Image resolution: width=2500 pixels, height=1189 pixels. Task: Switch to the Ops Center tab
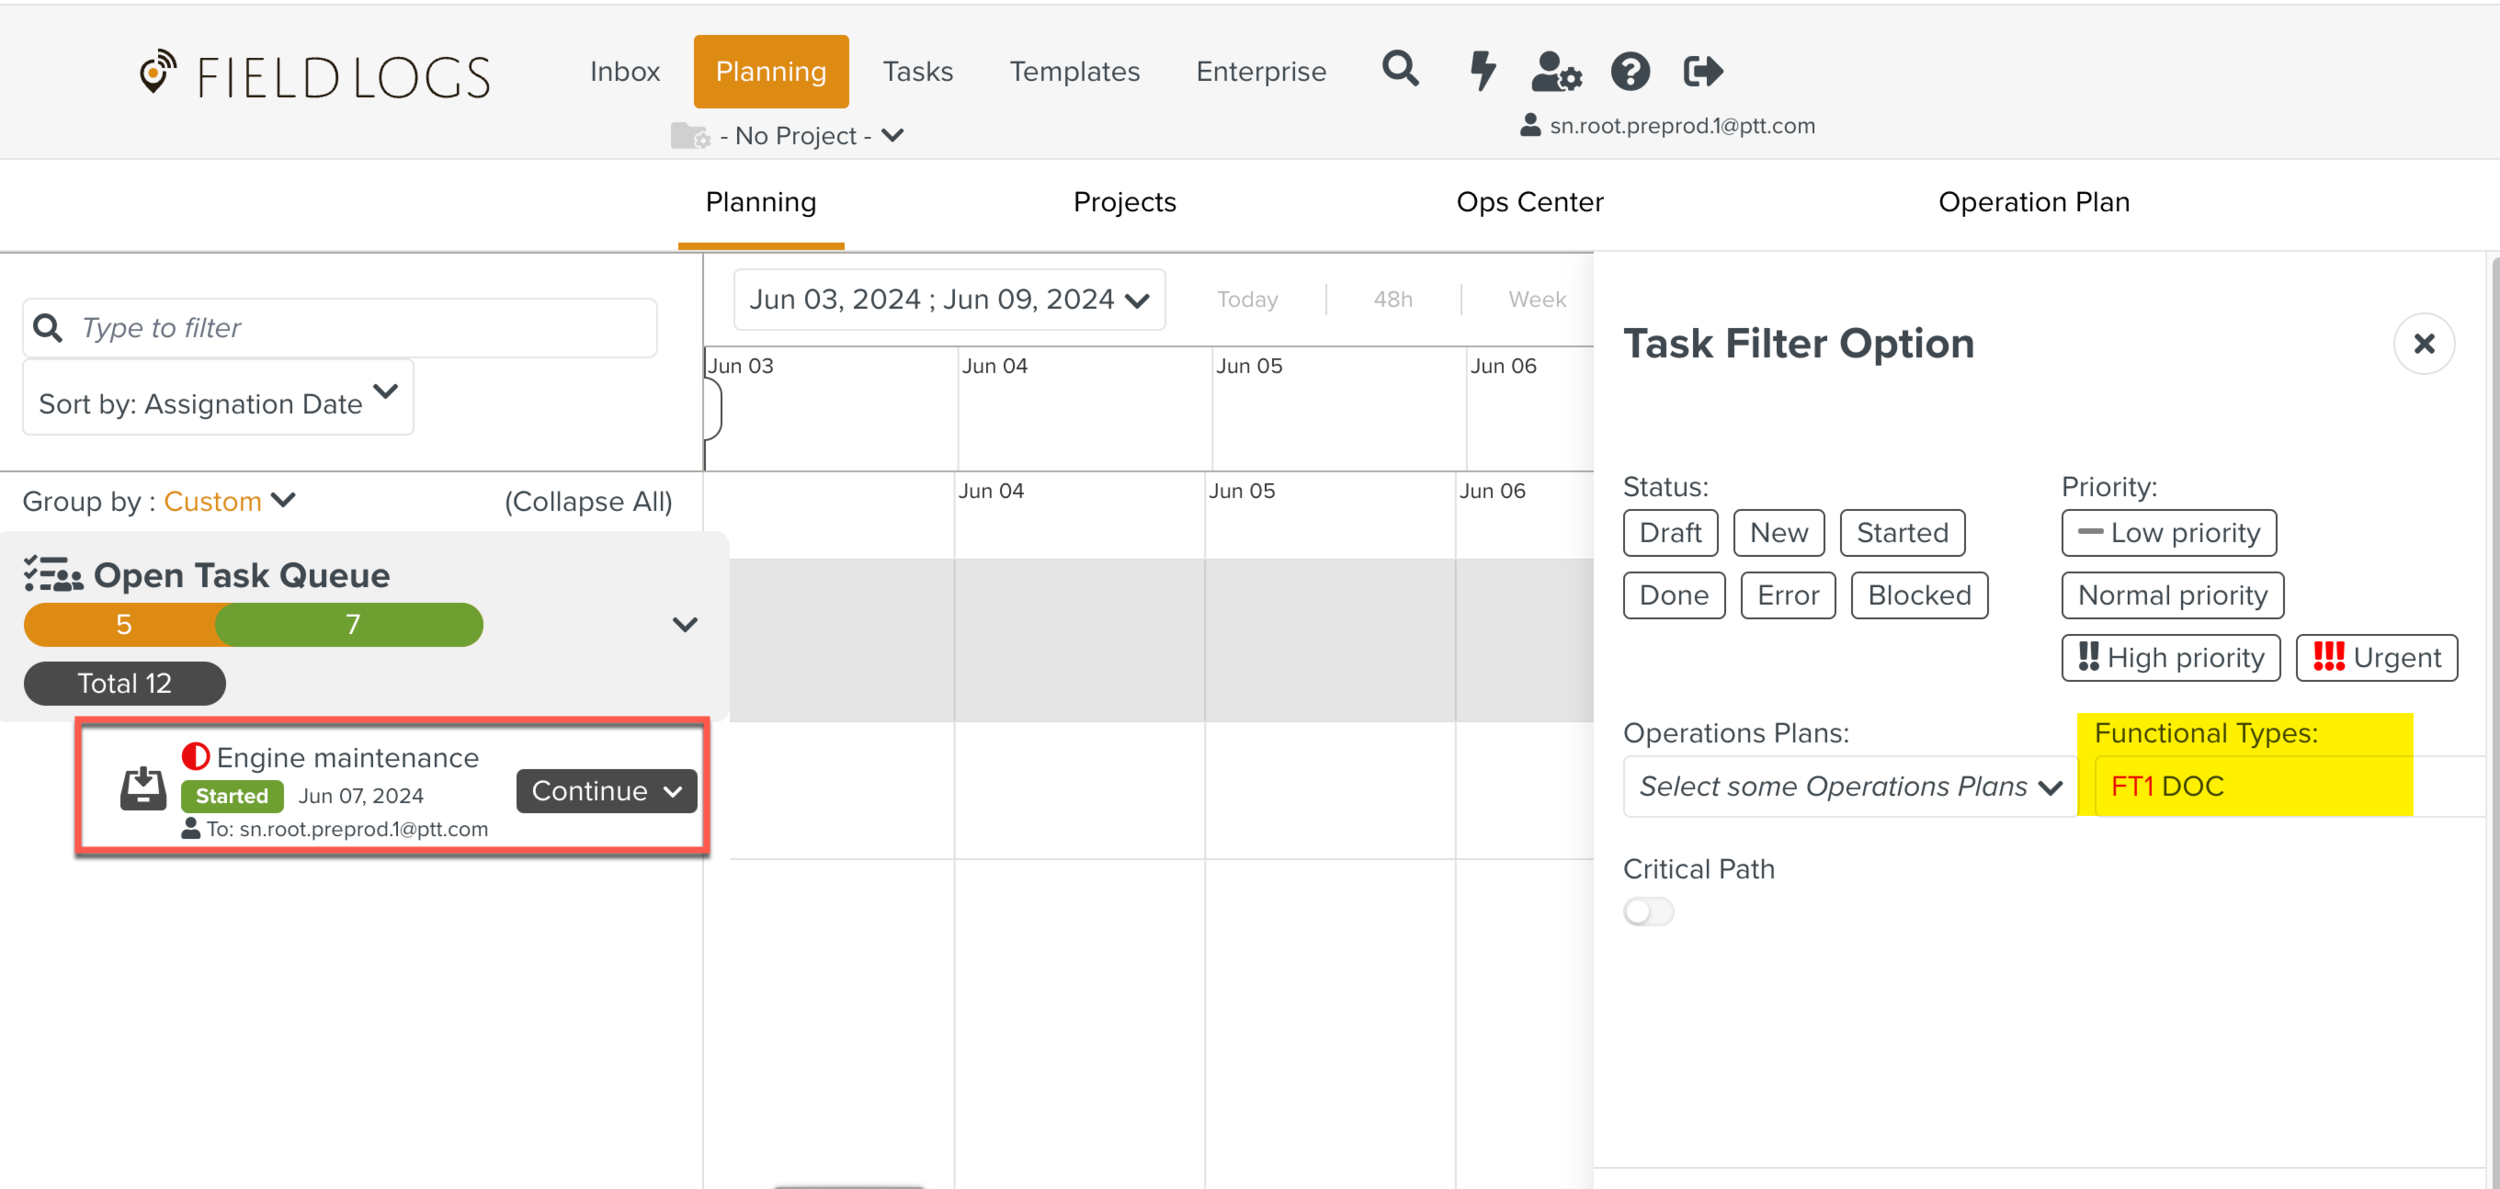[x=1529, y=202]
